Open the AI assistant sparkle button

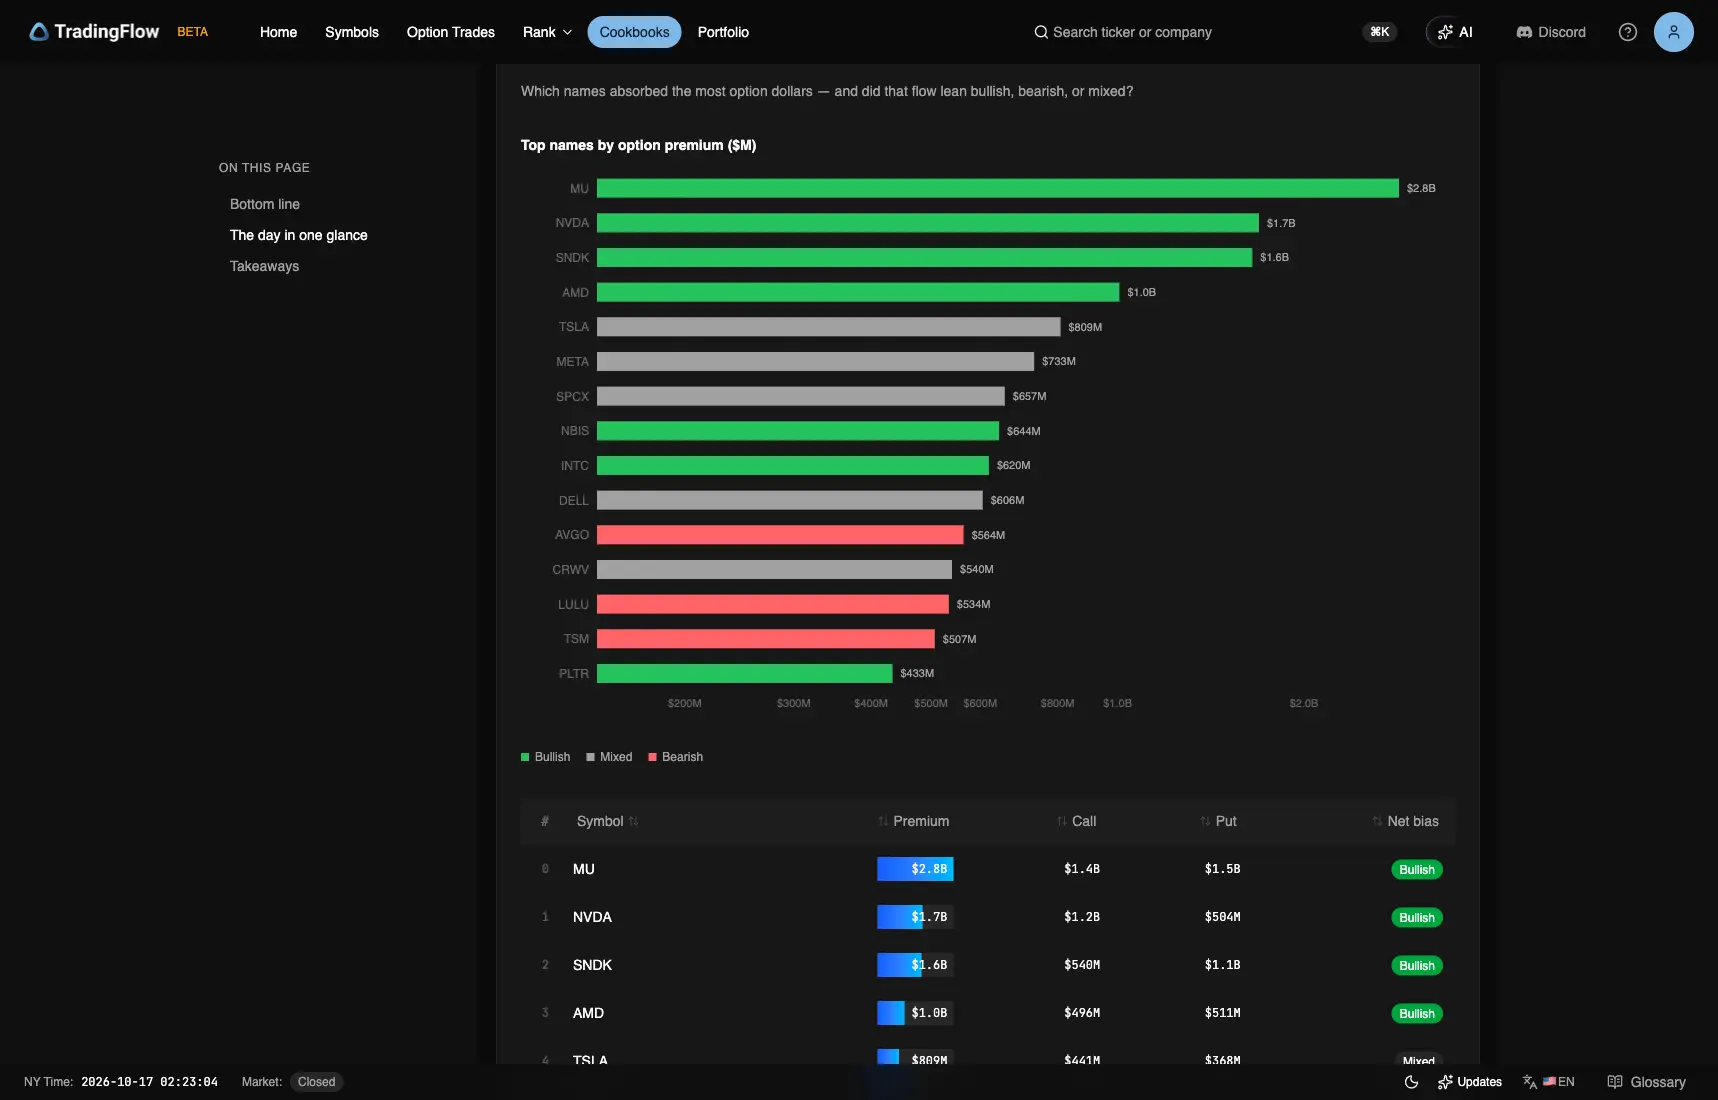point(1454,32)
